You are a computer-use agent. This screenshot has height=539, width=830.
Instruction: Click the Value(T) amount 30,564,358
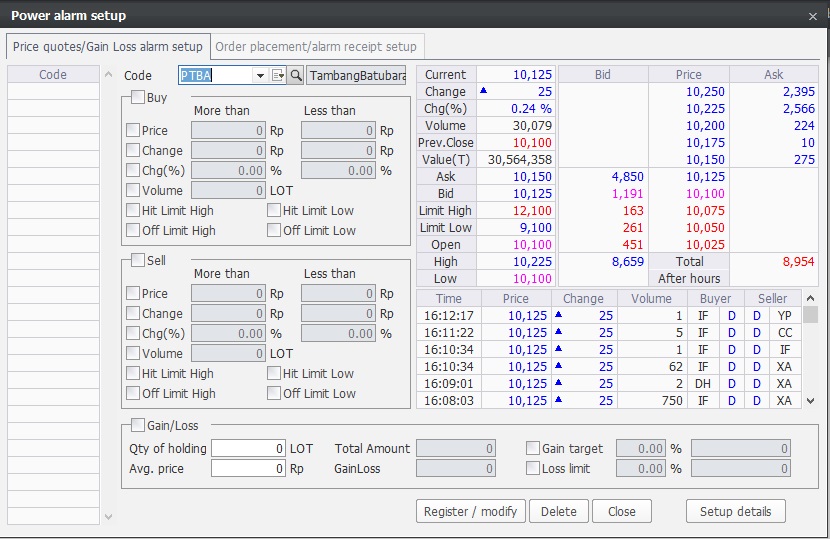pyautogui.click(x=516, y=159)
